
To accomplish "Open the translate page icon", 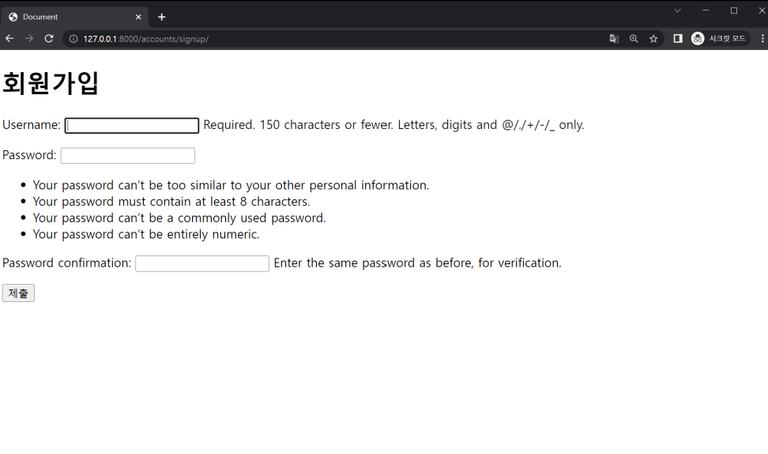I will [x=614, y=39].
